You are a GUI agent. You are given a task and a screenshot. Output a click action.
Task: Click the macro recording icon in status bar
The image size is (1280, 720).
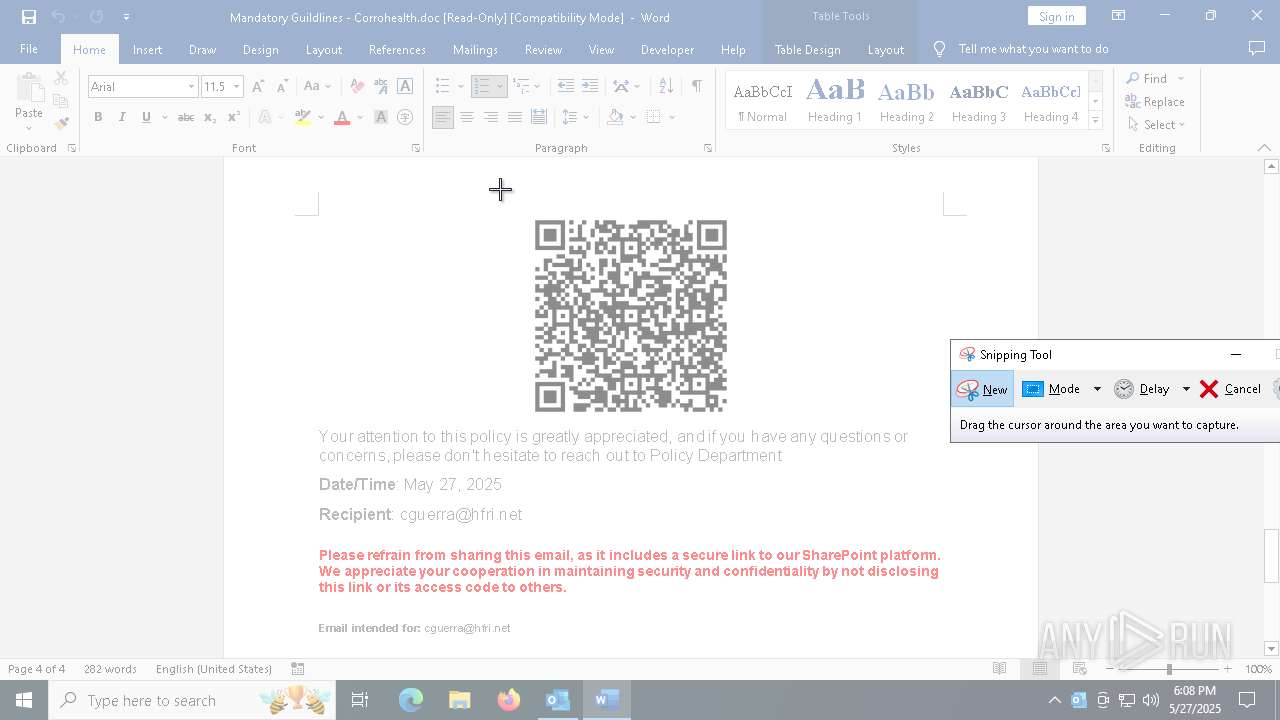297,669
